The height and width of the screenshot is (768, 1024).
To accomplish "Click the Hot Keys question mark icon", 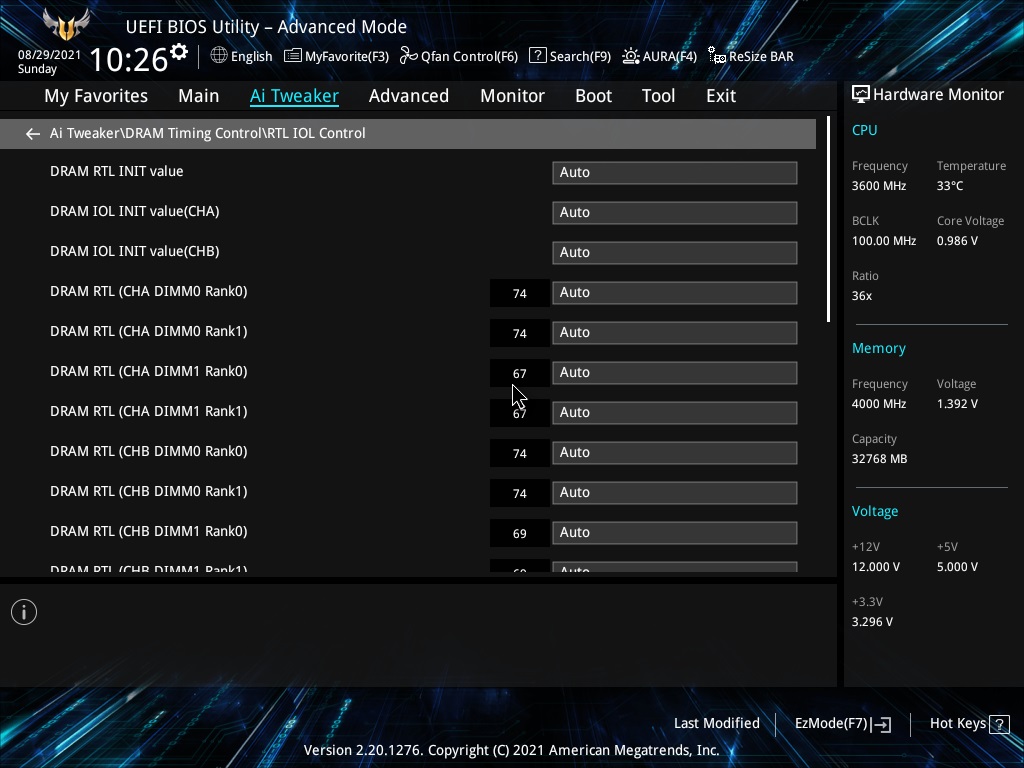I will (999, 724).
